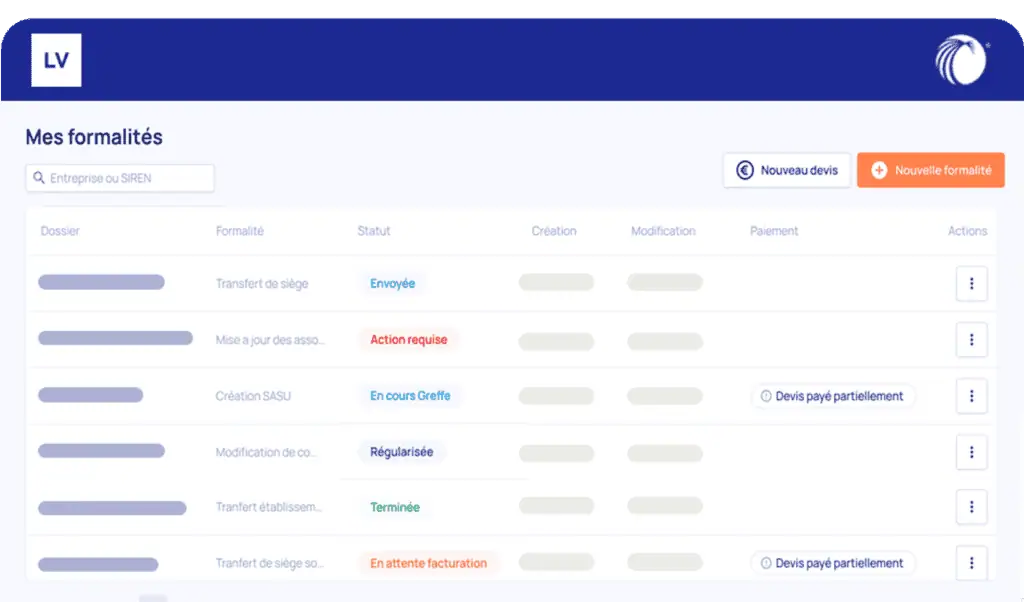Screen dimensions: 1024x602
Task: Click Devis payé partiellement badge in SASU row
Action: pos(832,396)
